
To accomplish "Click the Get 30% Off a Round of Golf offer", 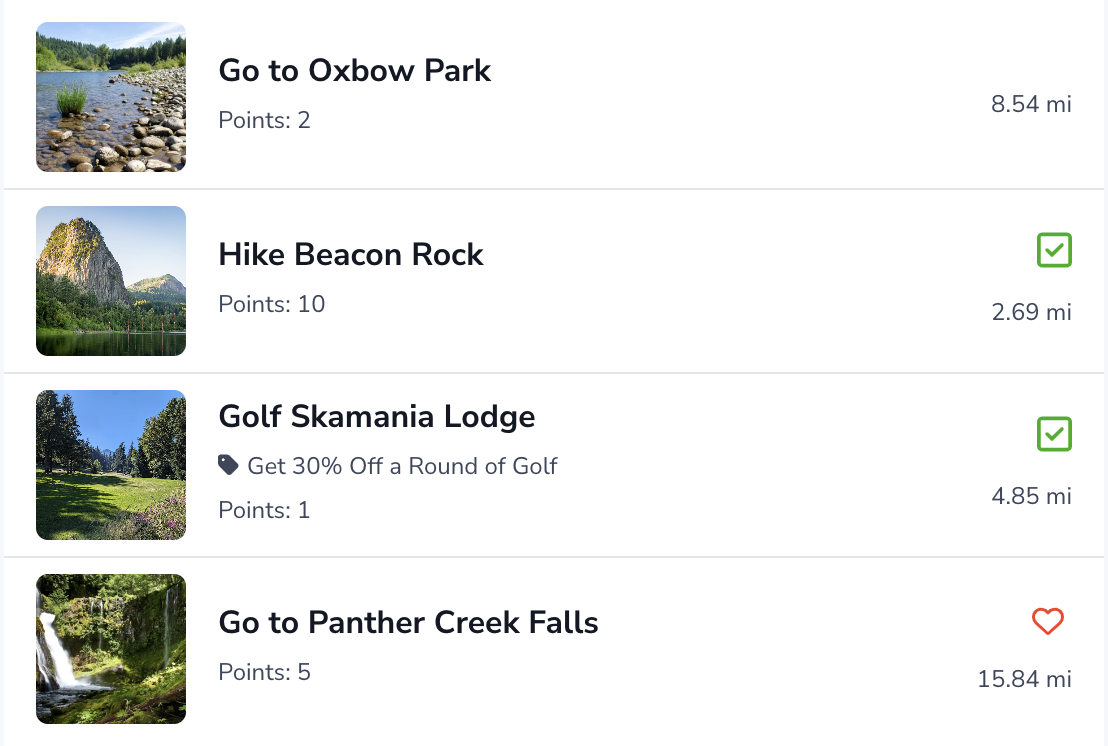I will tap(402, 466).
